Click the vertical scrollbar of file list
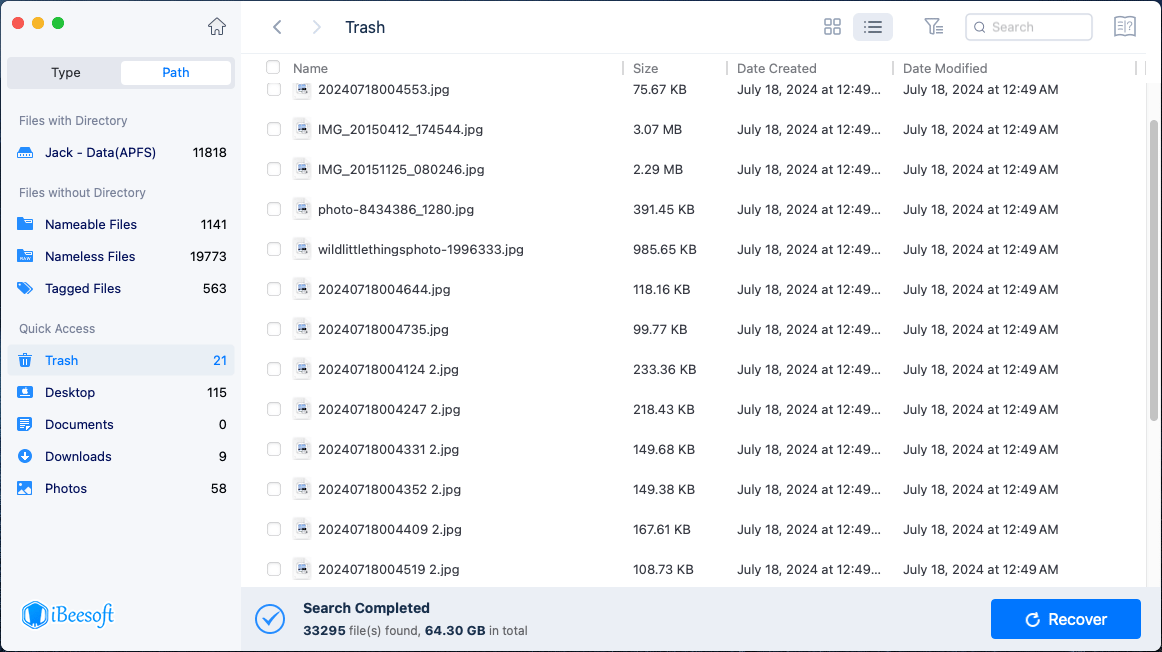Viewport: 1162px width, 652px height. click(x=1153, y=270)
